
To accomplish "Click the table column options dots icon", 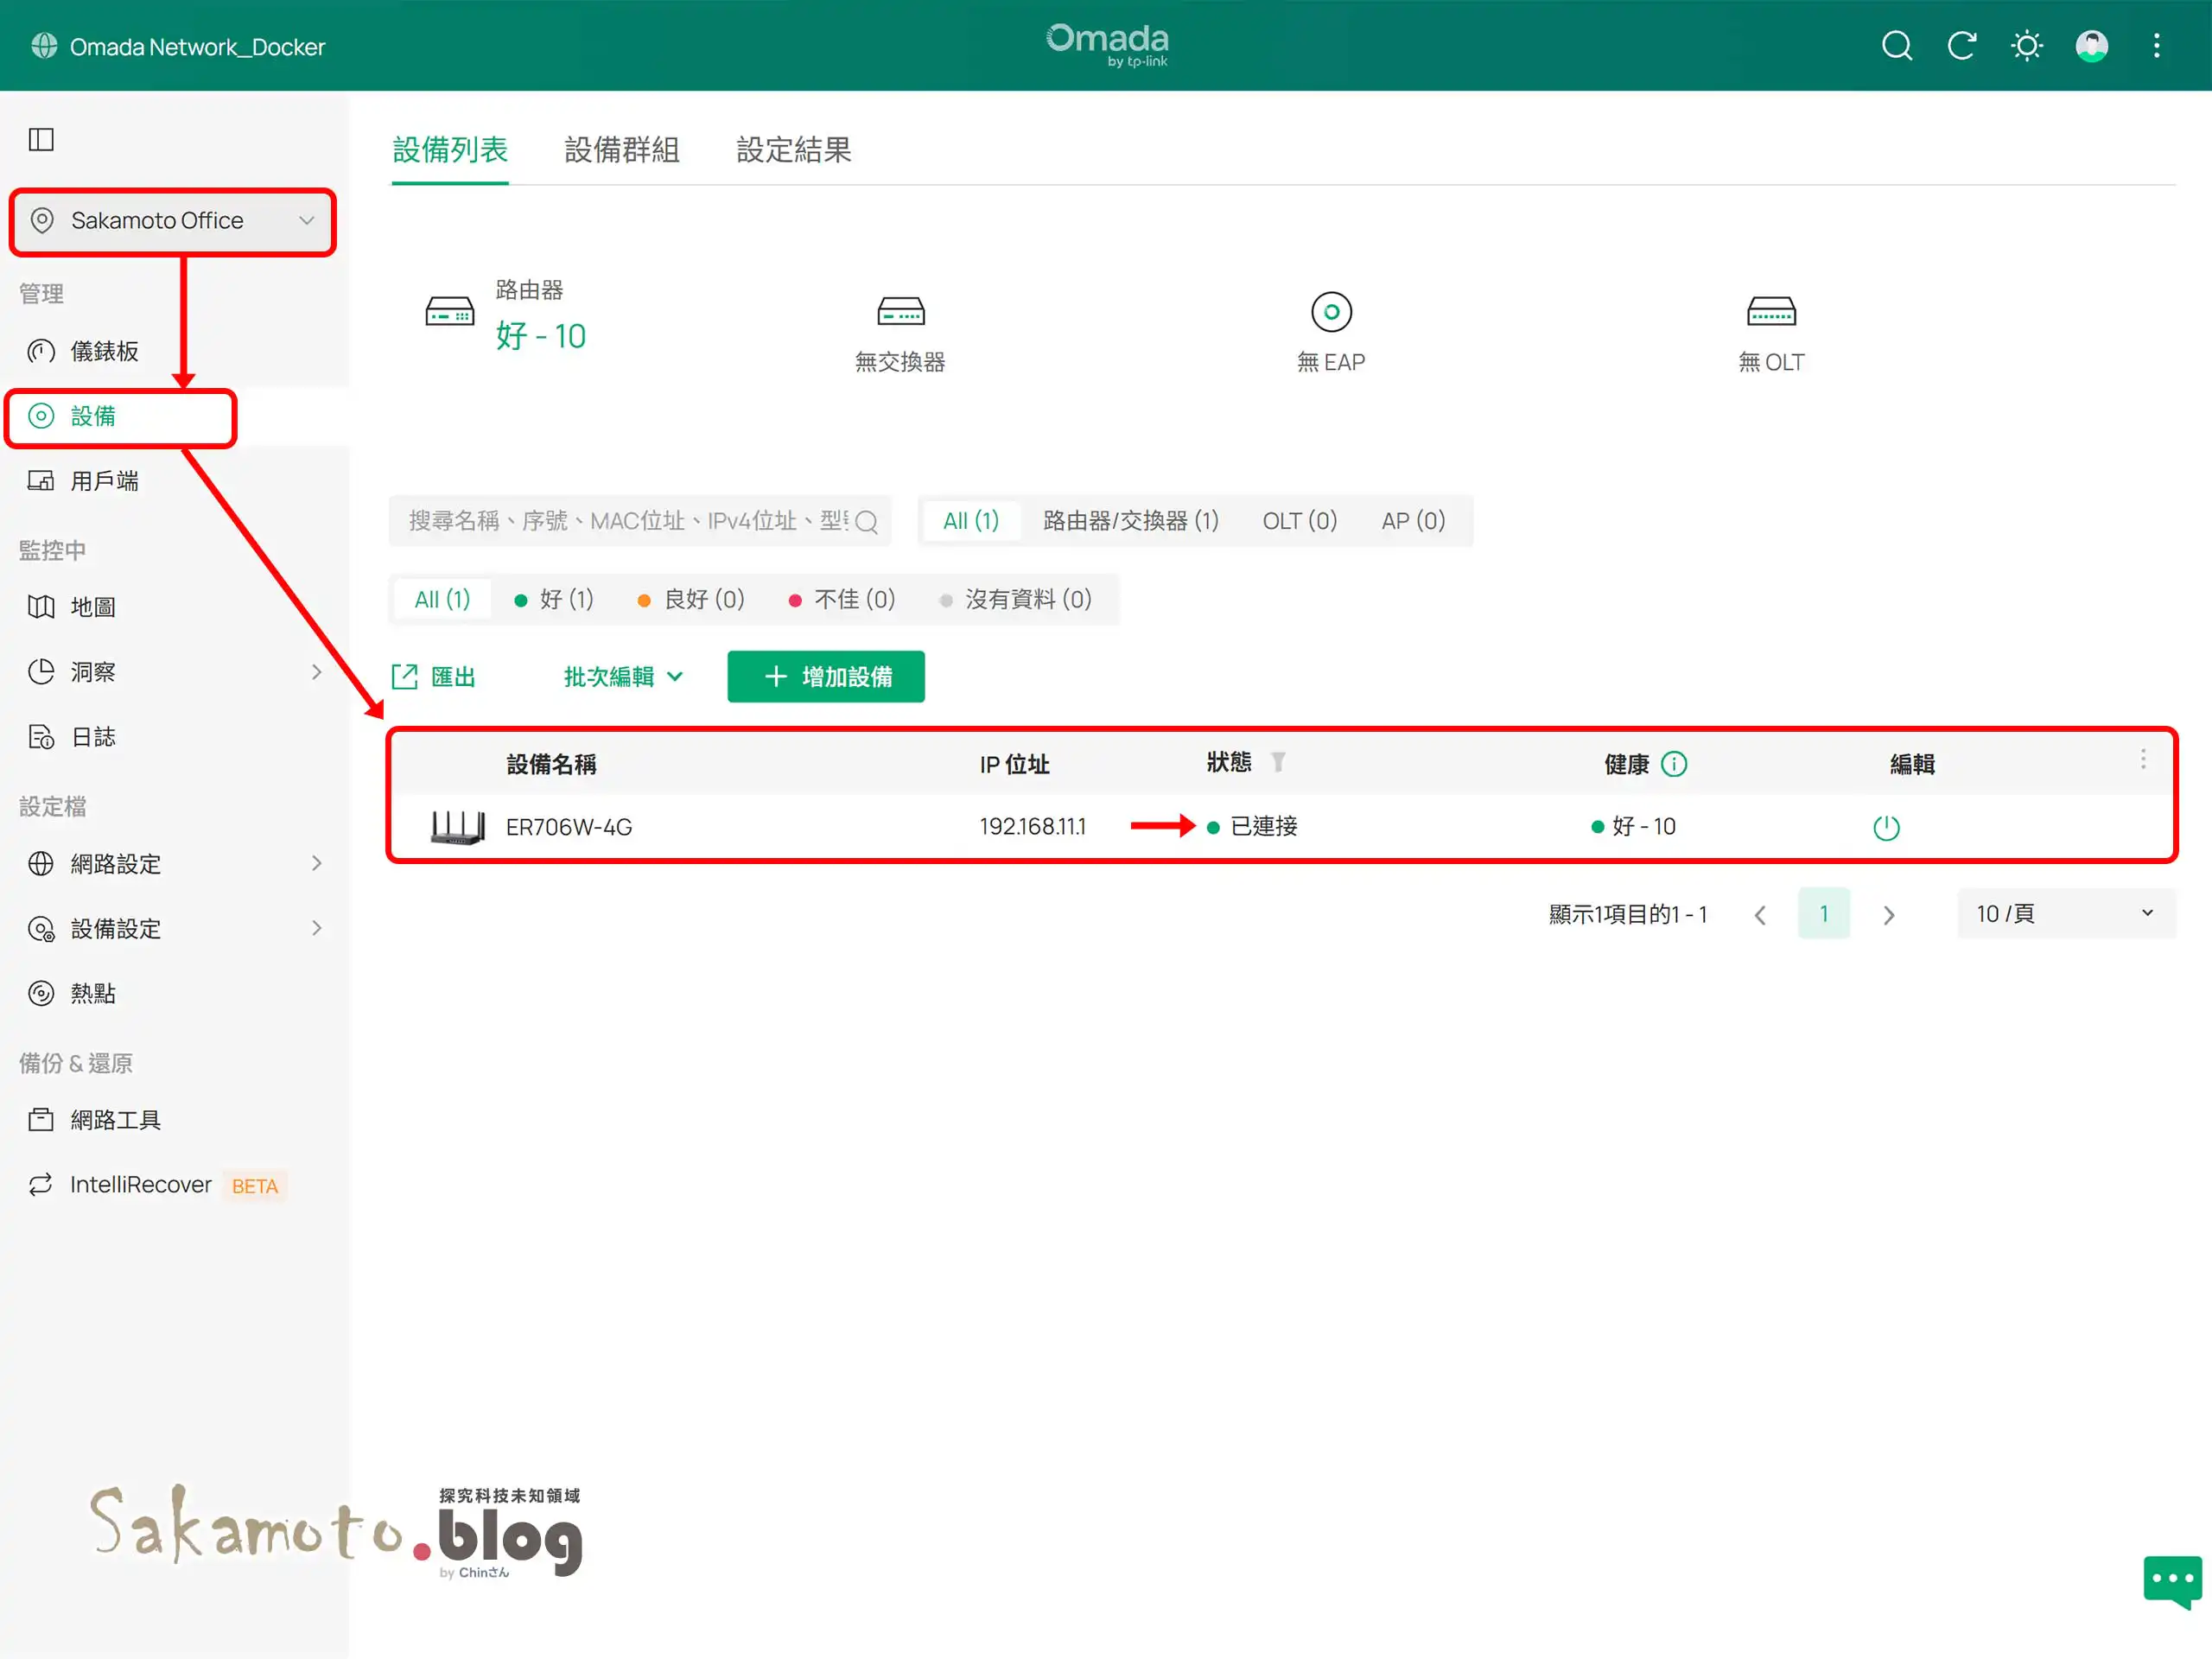I will tap(2143, 759).
